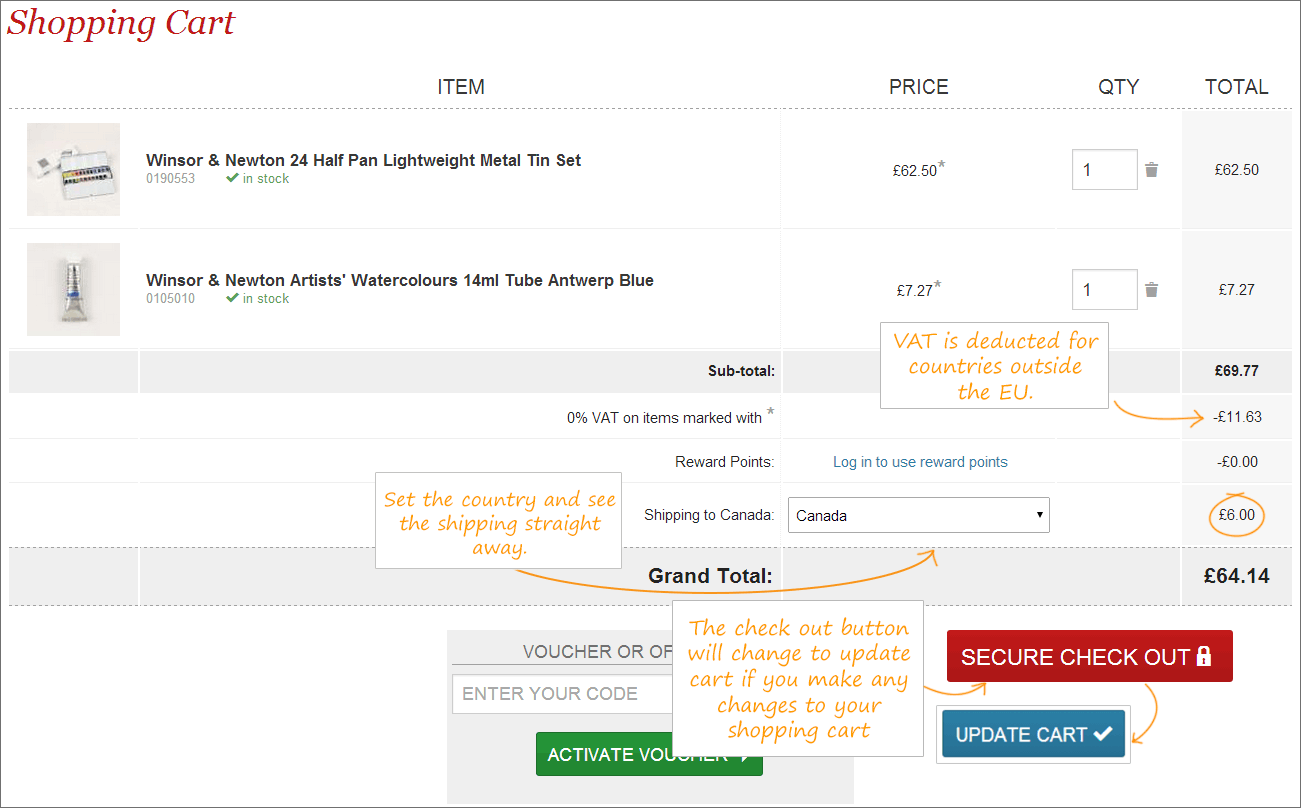
Task: Click Log in to use reward points
Action: [x=920, y=462]
